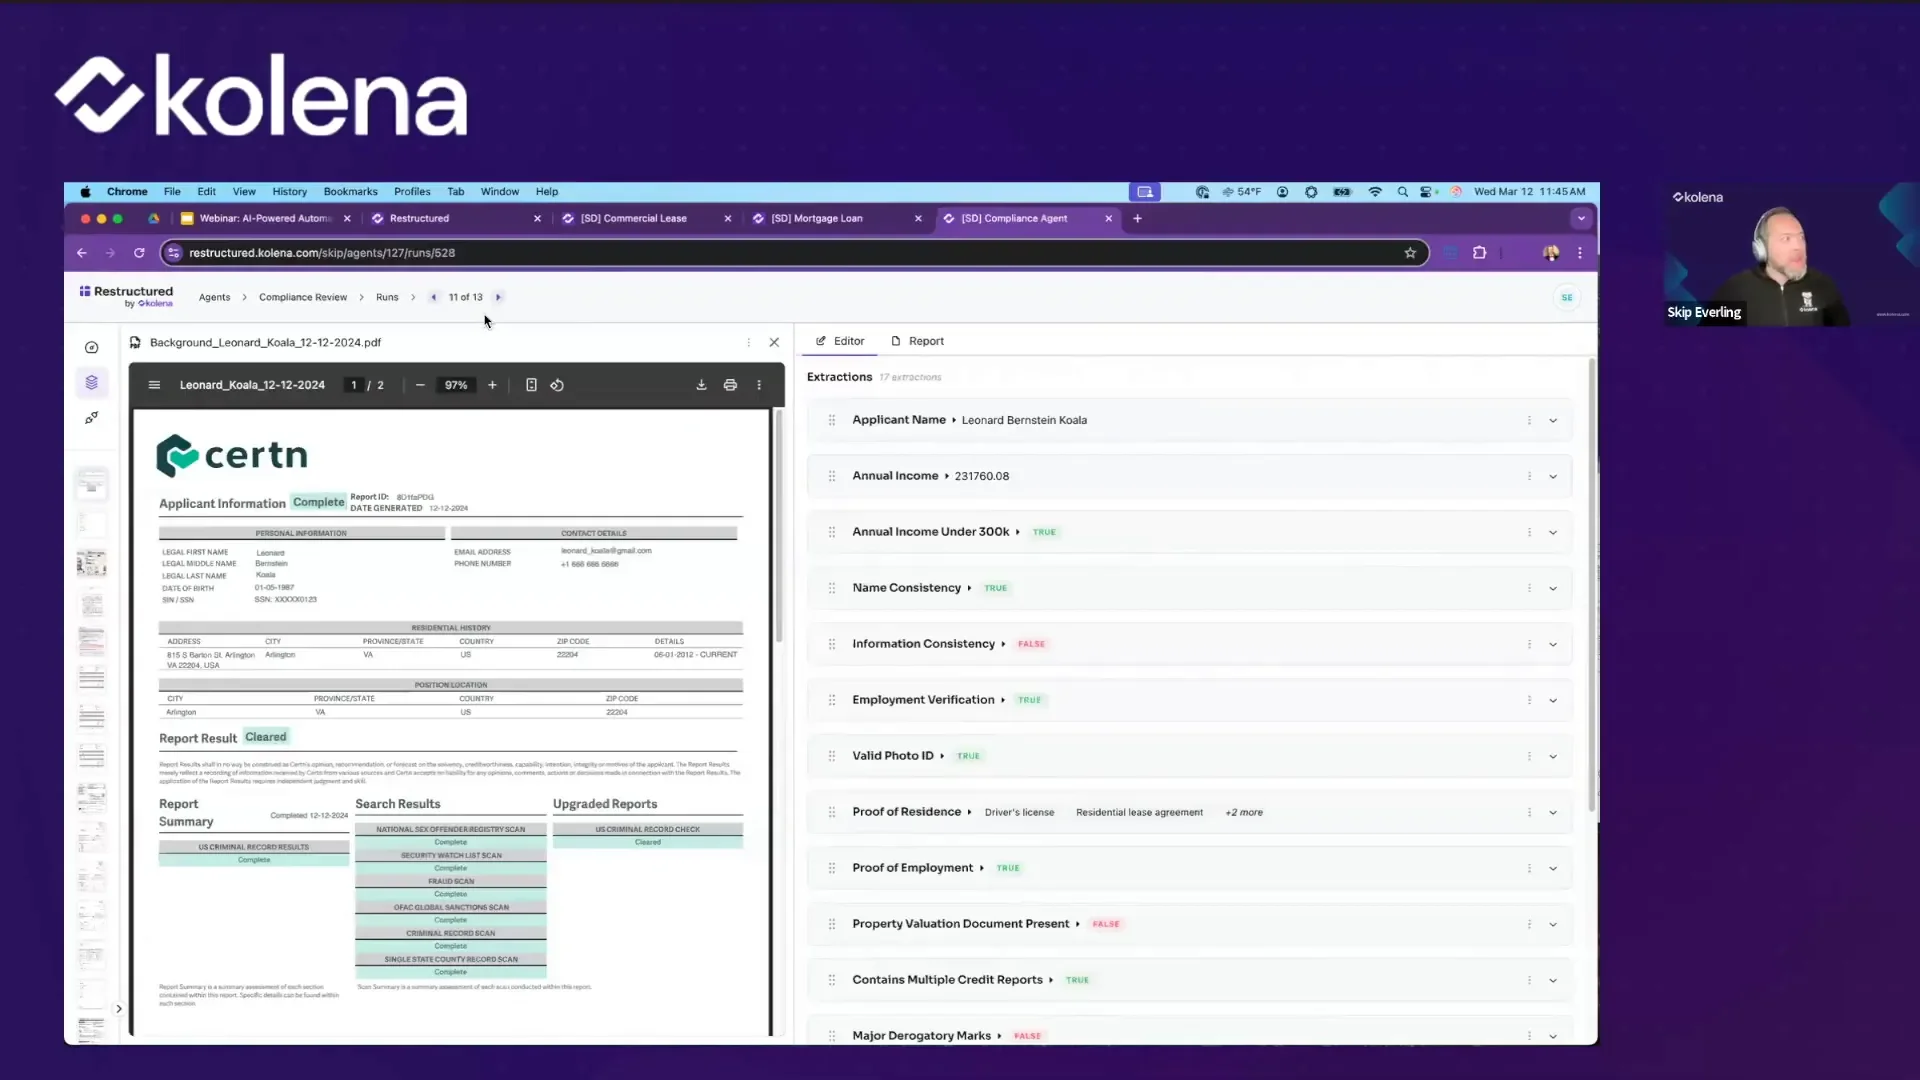Image resolution: width=1920 pixels, height=1080 pixels.
Task: Expand the Applicant Name extraction chevron
Action: 1553,420
